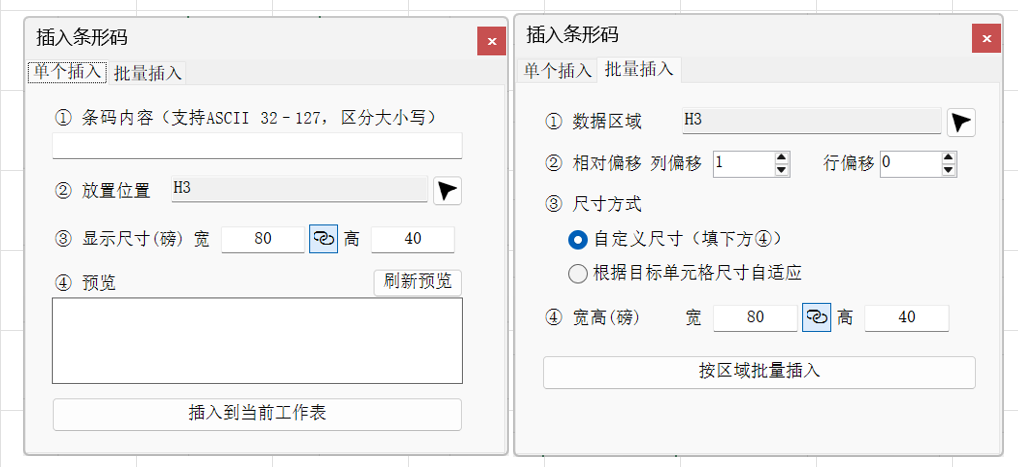This screenshot has height=467, width=1018.
Task: Select 根据目标单元格尺寸自适应 radio option
Action: (577, 273)
